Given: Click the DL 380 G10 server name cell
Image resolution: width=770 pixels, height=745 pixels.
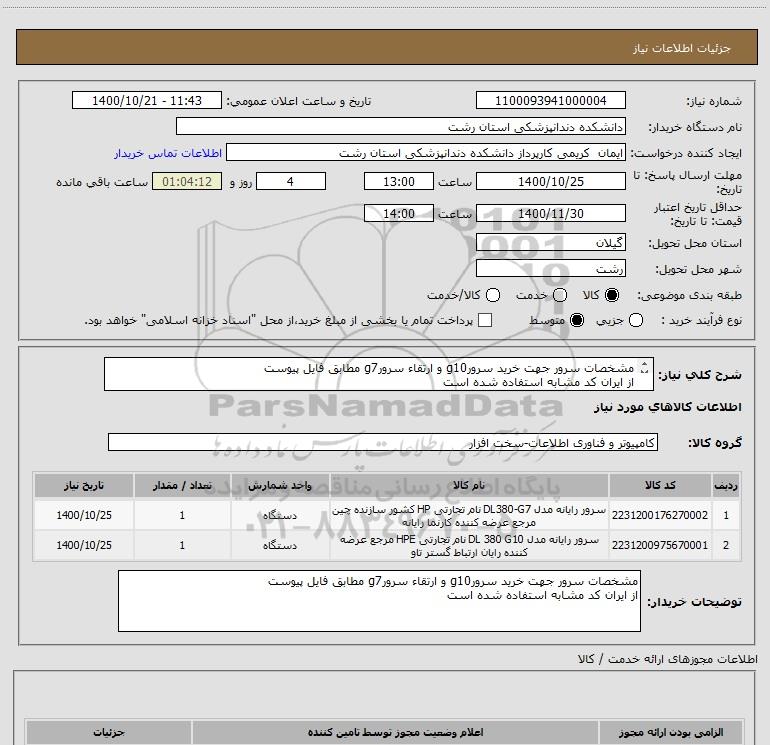Looking at the screenshot, I should [x=469, y=545].
